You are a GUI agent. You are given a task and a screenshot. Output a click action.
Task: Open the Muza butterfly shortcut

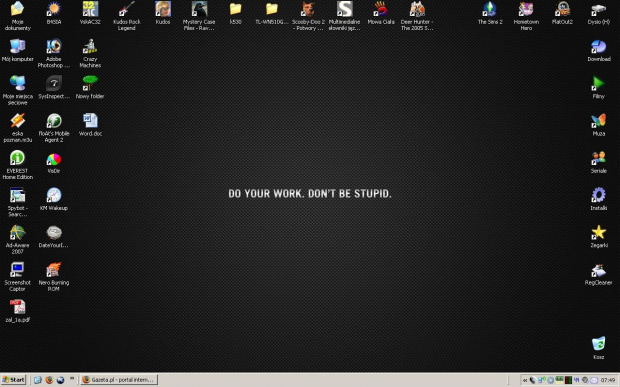tap(599, 125)
